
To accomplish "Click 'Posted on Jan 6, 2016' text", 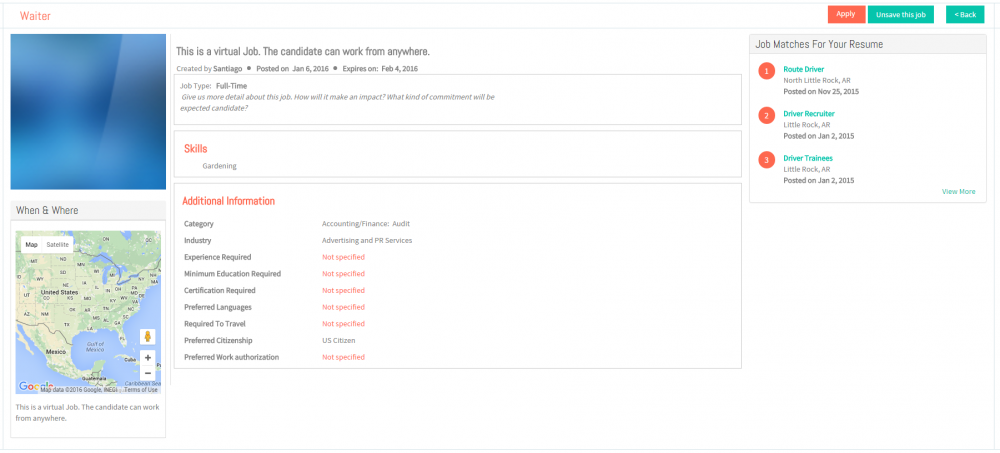I will (x=291, y=68).
